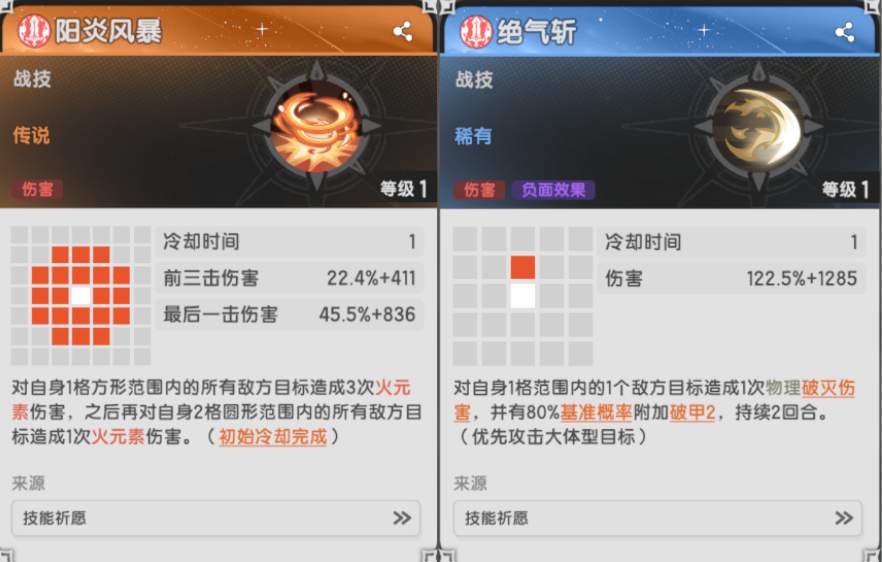This screenshot has width=882, height=562.
Task: Share the 绝气斩 skill card
Action: coord(844,32)
